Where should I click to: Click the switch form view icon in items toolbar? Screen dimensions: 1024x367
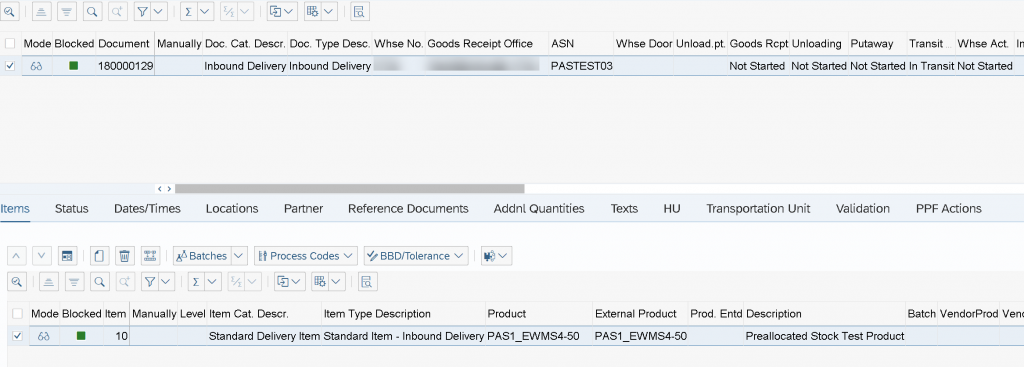pyautogui.click(x=67, y=256)
